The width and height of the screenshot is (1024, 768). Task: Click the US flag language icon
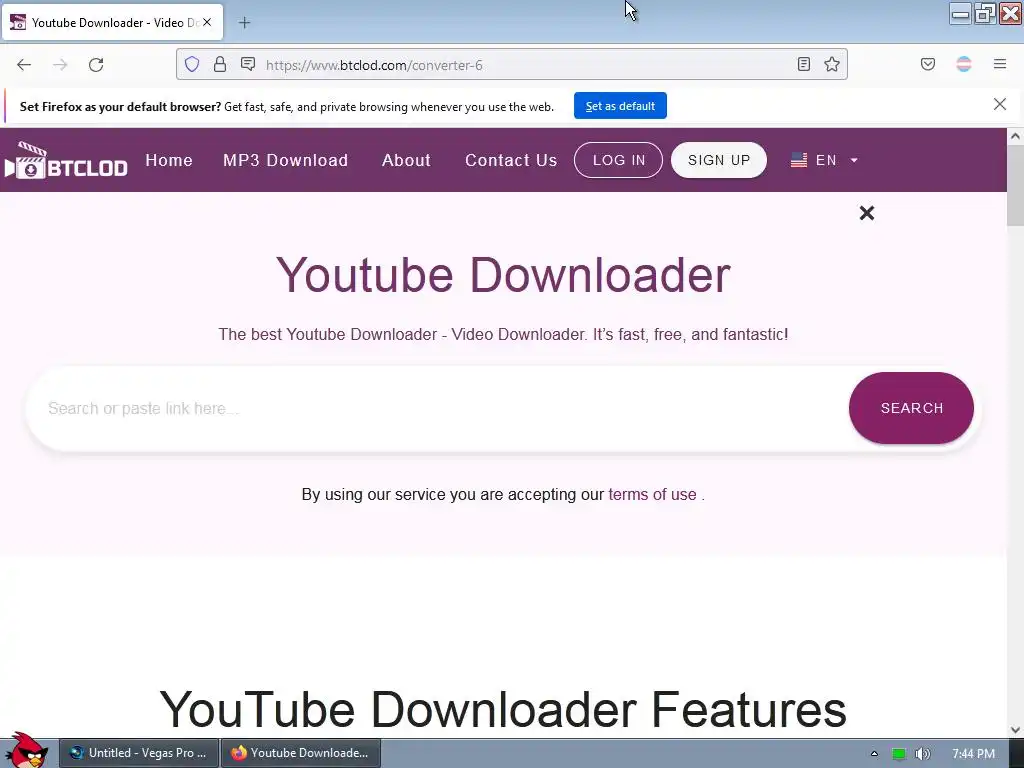click(799, 160)
